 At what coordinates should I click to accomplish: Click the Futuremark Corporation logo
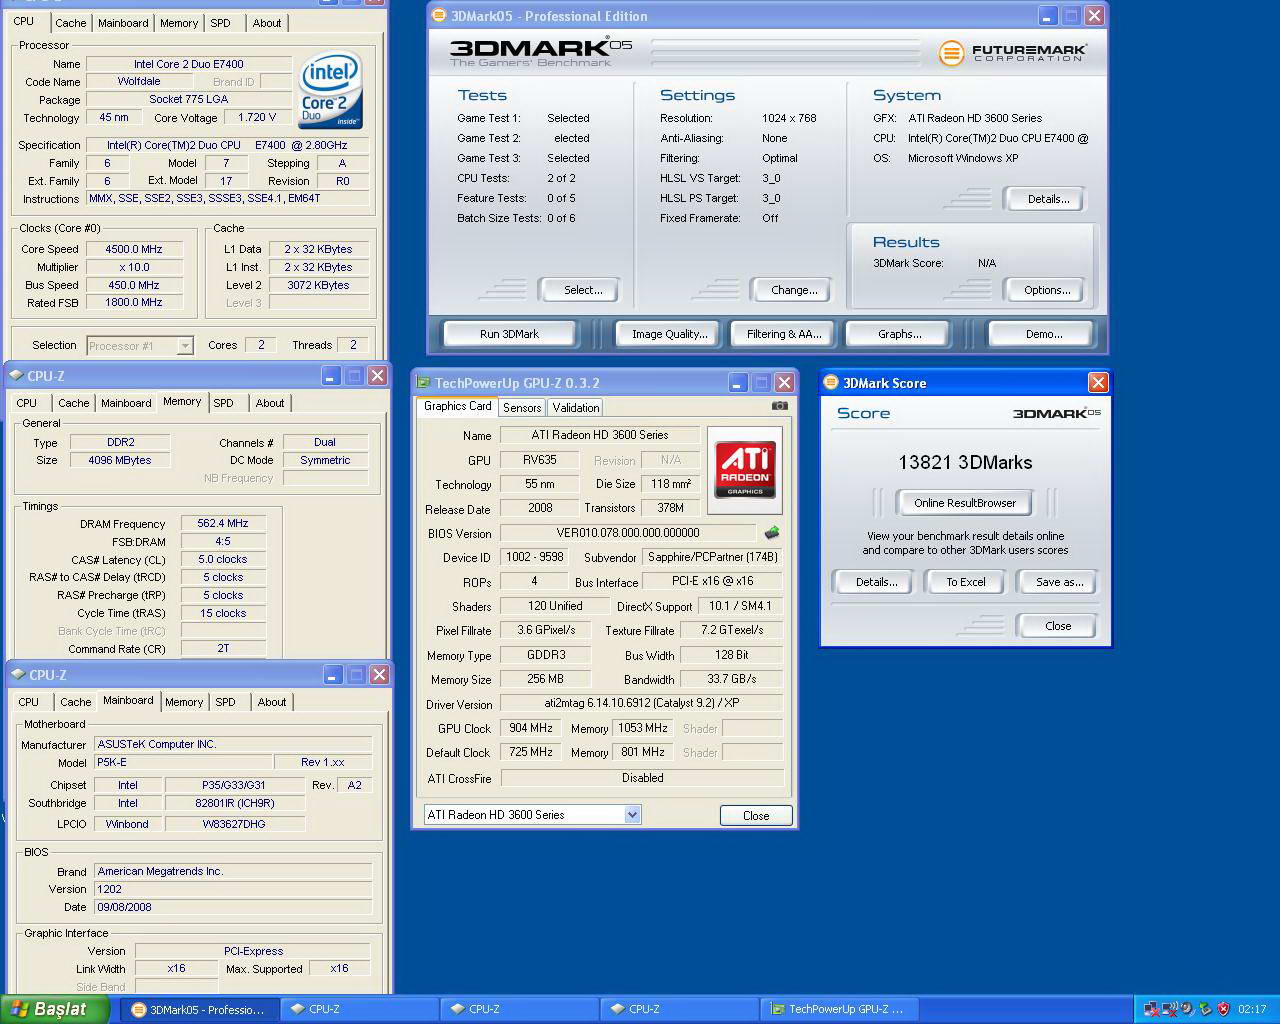point(1012,52)
